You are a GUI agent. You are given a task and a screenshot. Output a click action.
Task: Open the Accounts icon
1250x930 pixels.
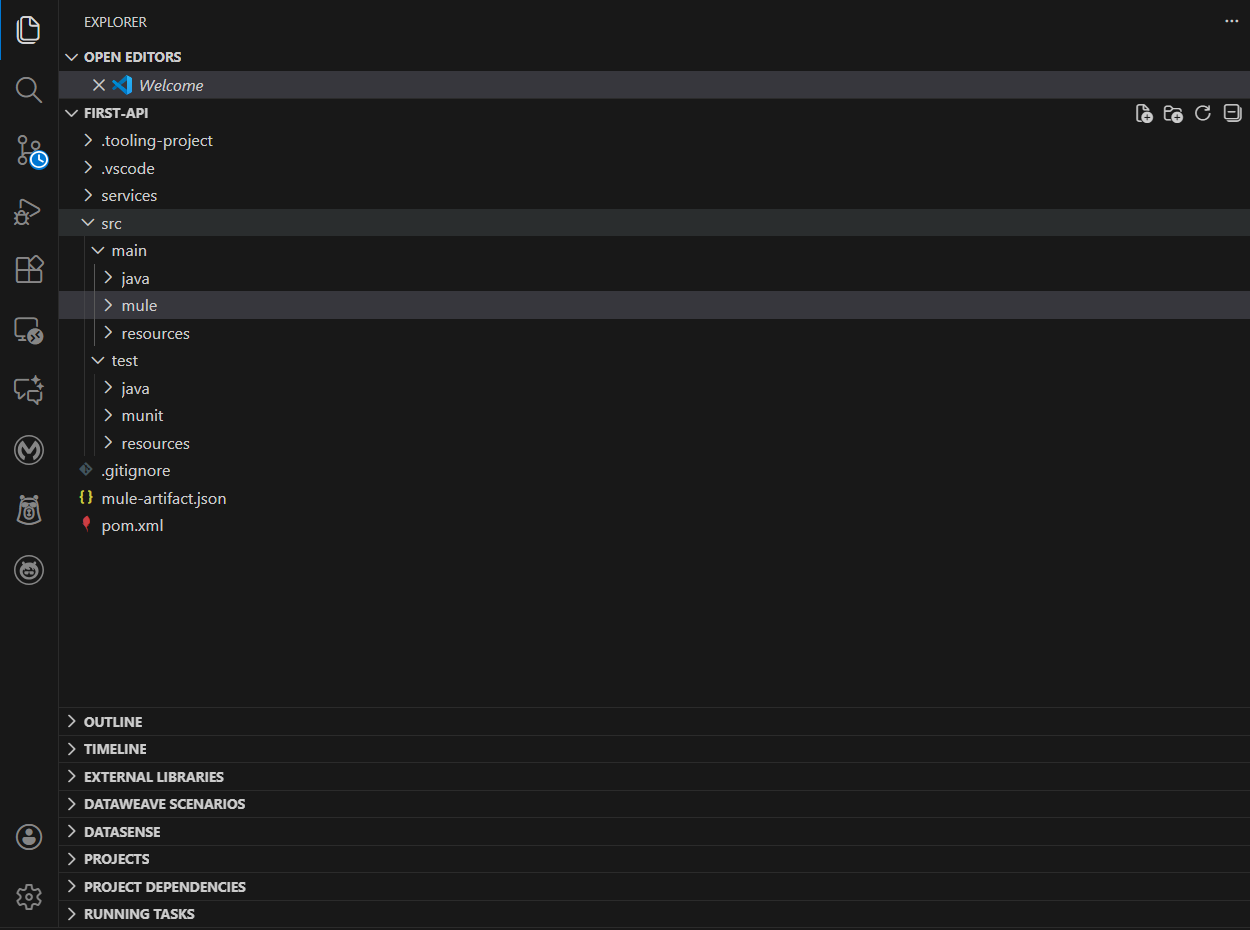pyautogui.click(x=29, y=837)
